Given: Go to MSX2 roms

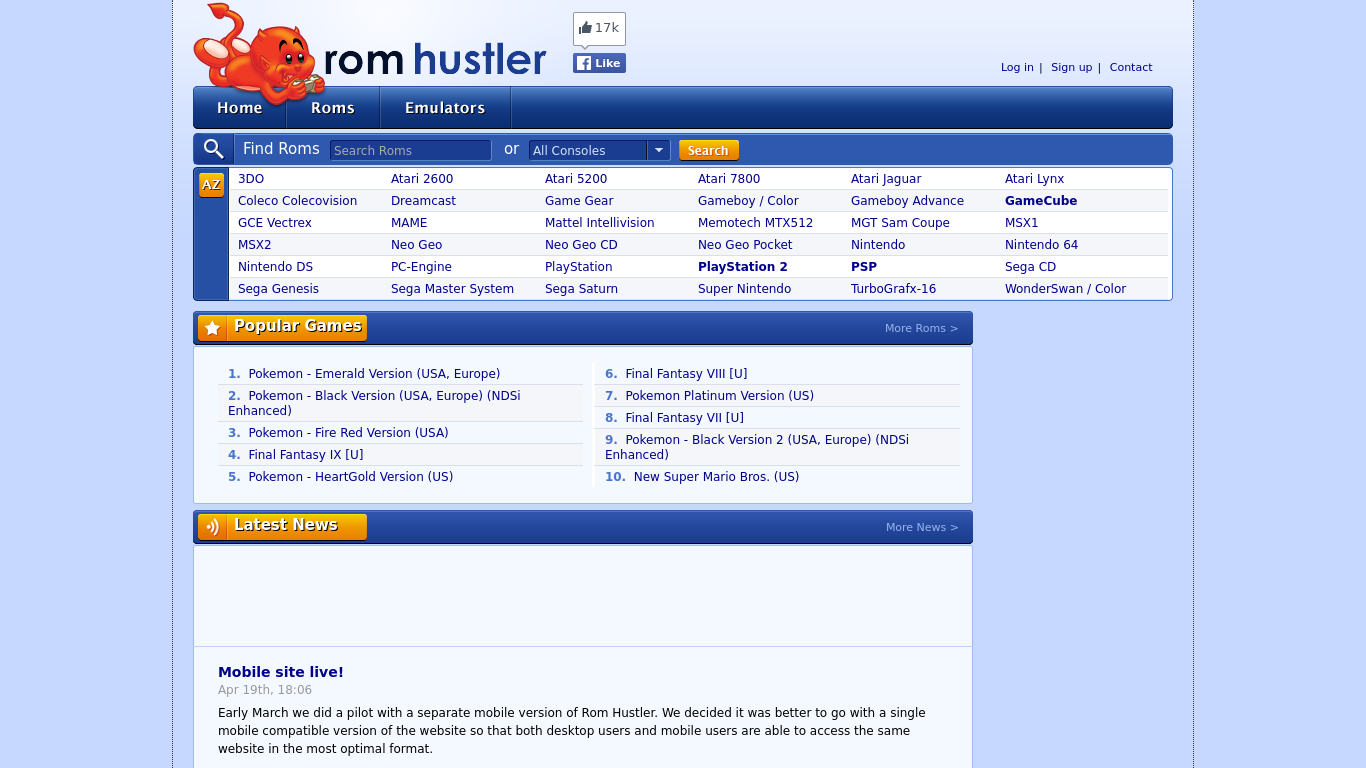Looking at the screenshot, I should (x=254, y=245).
